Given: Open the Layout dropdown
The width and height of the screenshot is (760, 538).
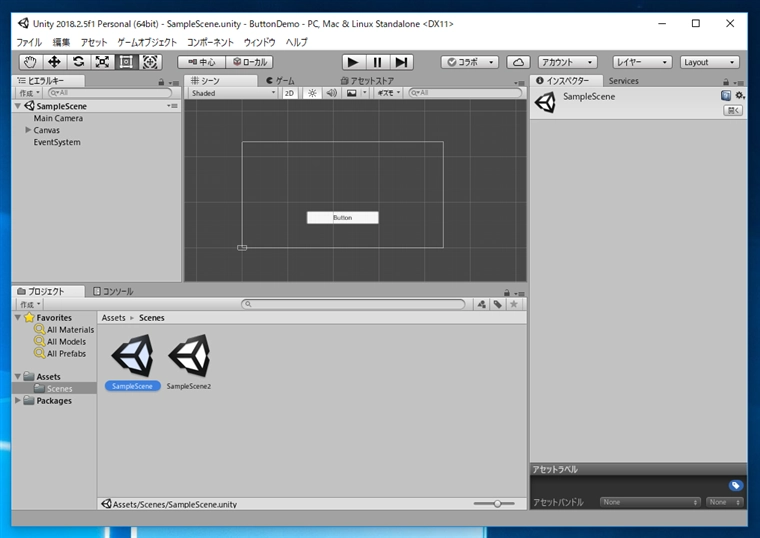Looking at the screenshot, I should [709, 62].
